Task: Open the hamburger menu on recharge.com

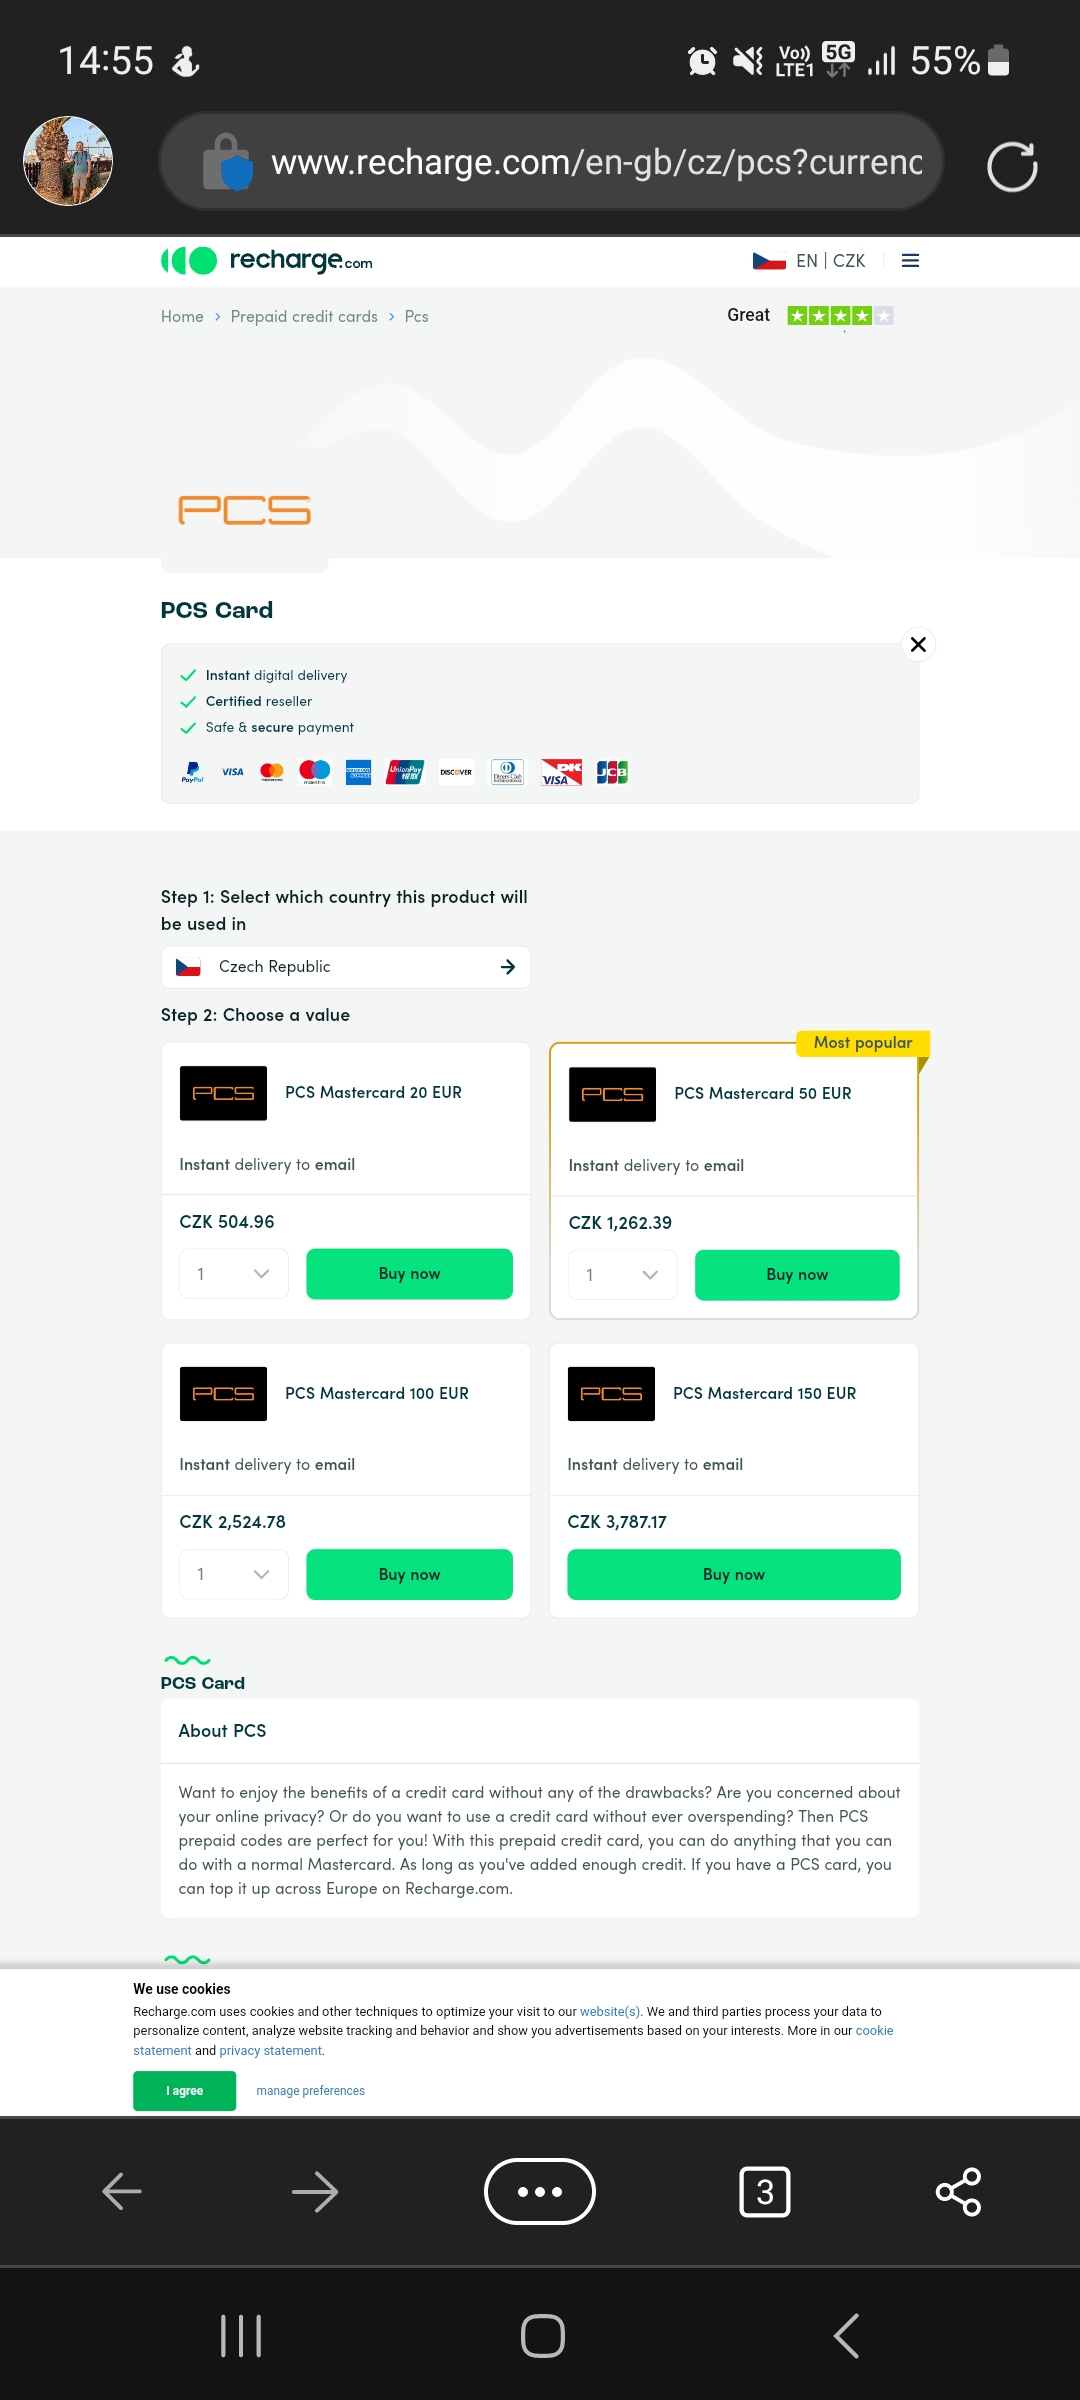Action: tap(910, 261)
